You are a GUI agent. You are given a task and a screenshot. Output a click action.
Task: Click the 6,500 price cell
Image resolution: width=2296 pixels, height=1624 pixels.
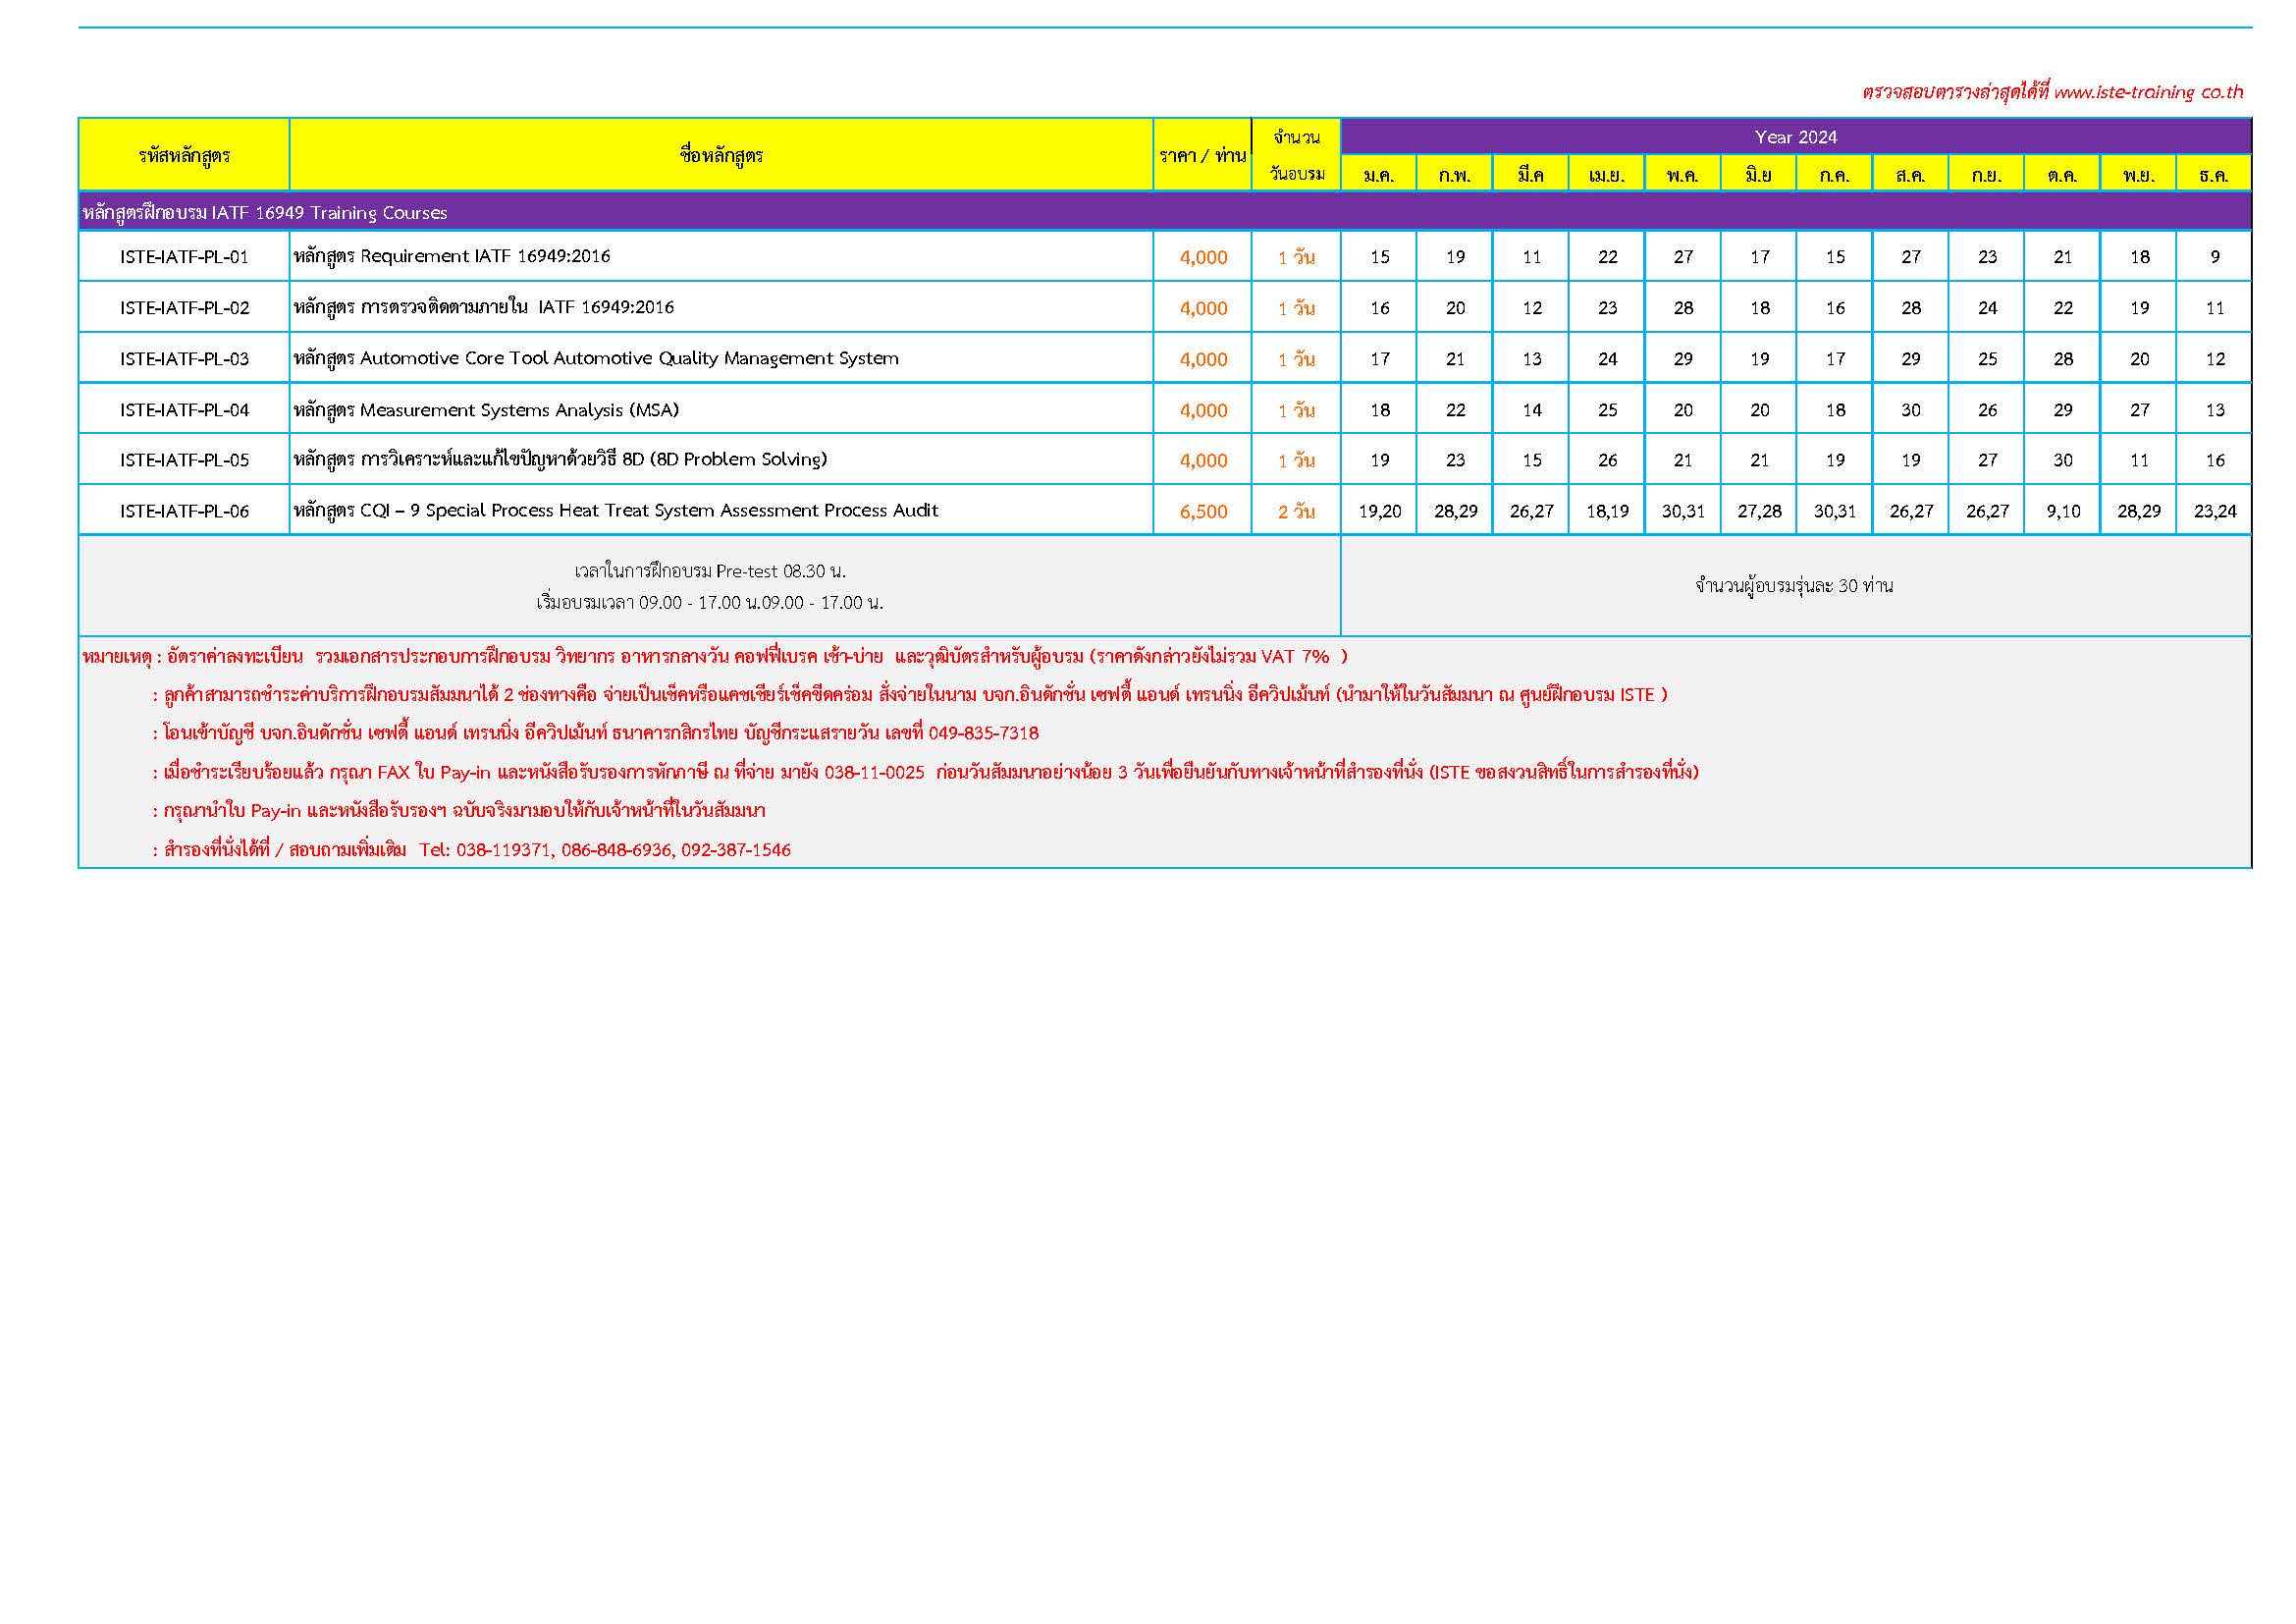pos(1203,512)
